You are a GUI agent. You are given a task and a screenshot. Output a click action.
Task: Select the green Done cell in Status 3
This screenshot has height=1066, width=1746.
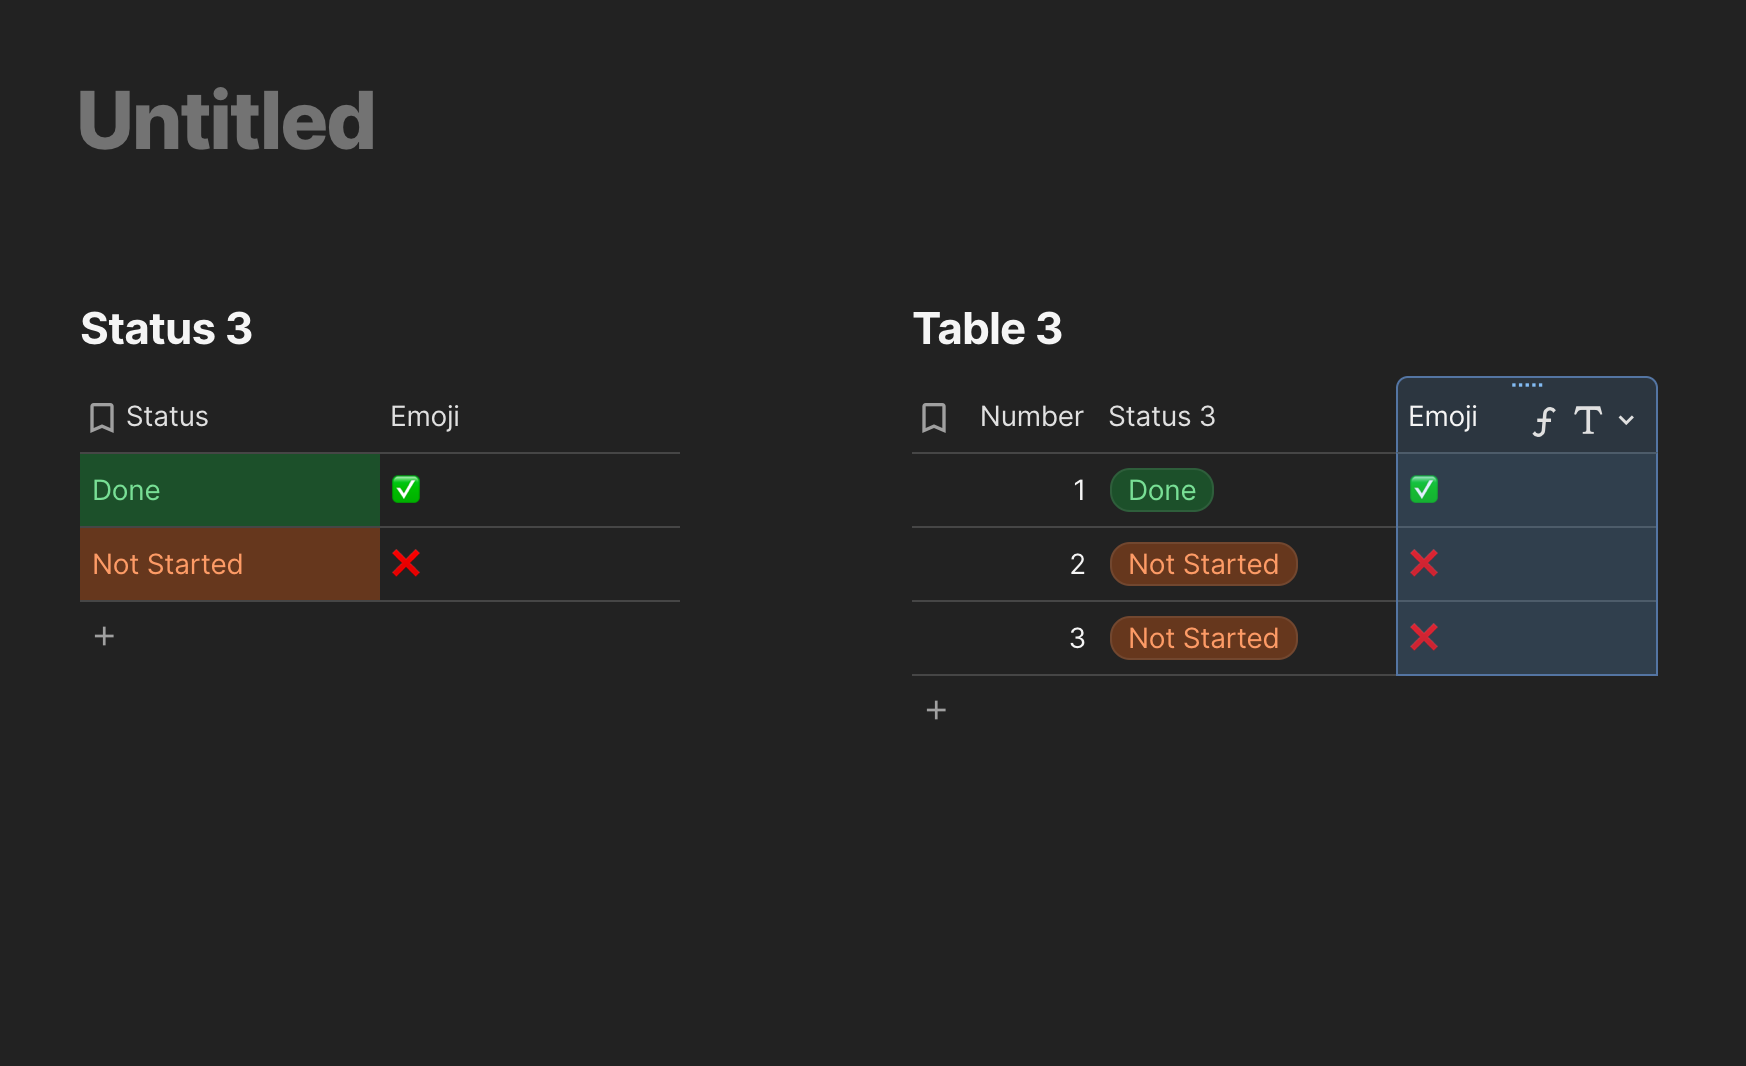230,490
